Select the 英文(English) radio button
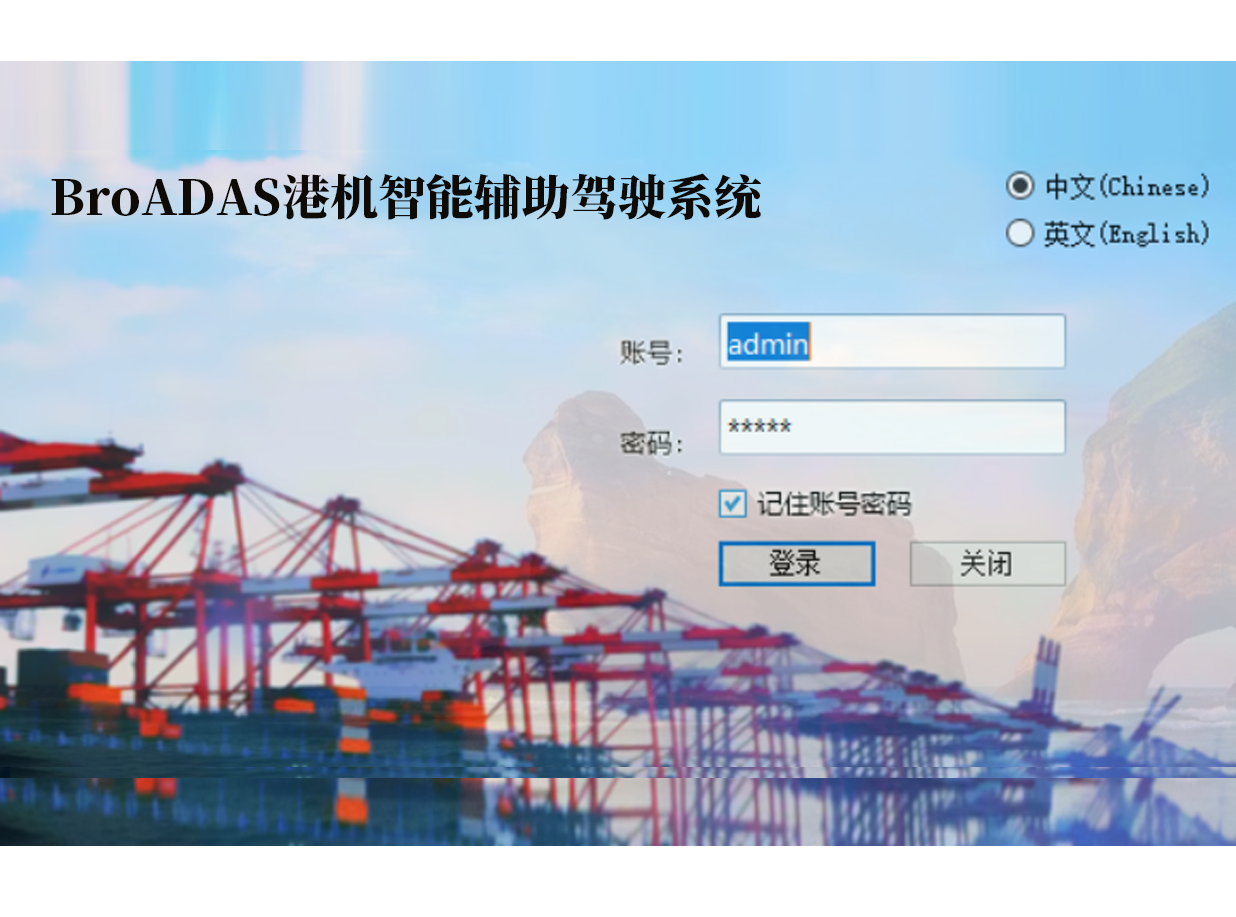Image resolution: width=1236 pixels, height=917 pixels. click(1019, 233)
